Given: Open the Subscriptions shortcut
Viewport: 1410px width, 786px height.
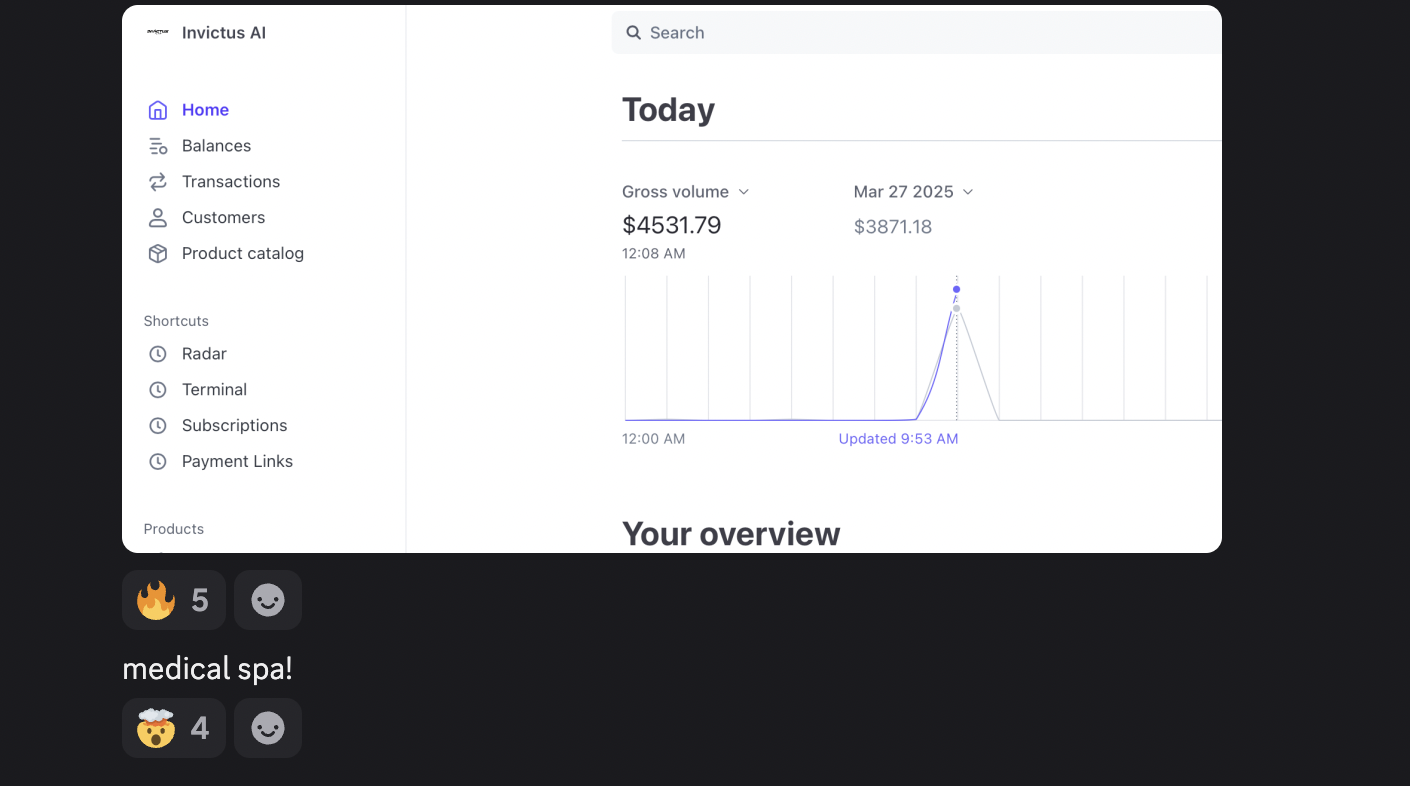Looking at the screenshot, I should (234, 426).
